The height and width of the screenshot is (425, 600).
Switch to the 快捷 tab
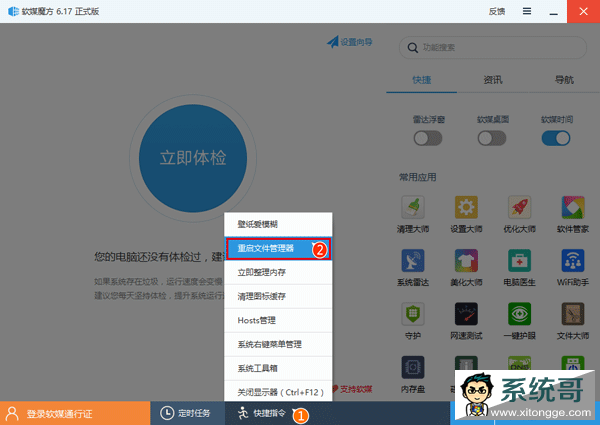(421, 80)
